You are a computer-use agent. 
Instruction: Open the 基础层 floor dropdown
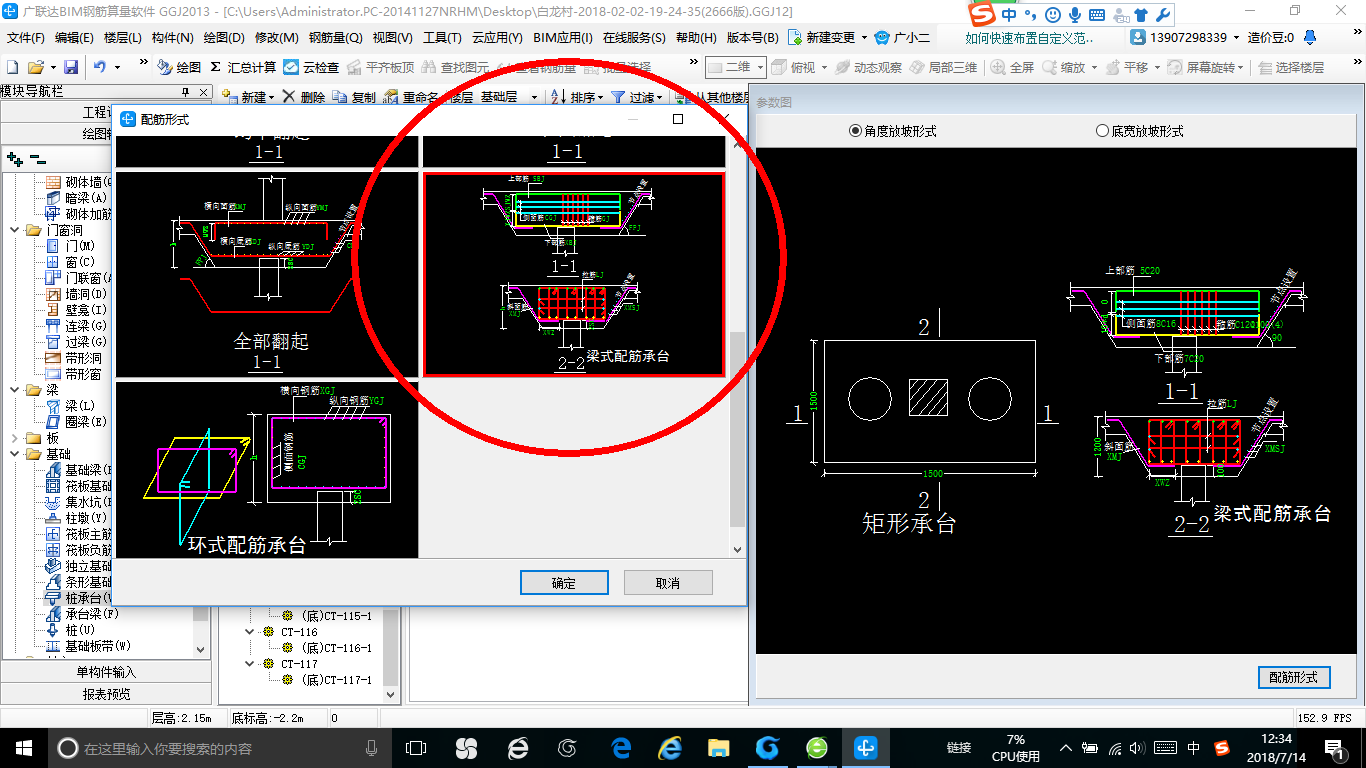534,97
